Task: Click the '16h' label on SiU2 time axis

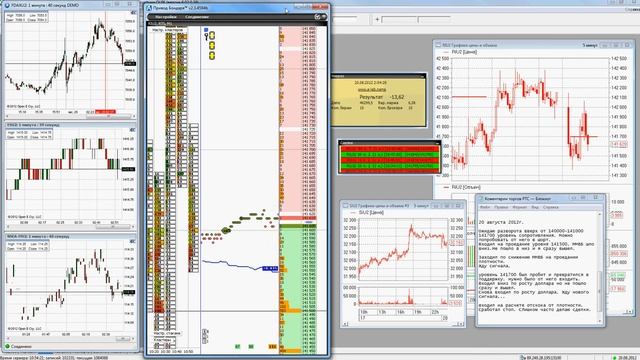Action: (x=400, y=312)
